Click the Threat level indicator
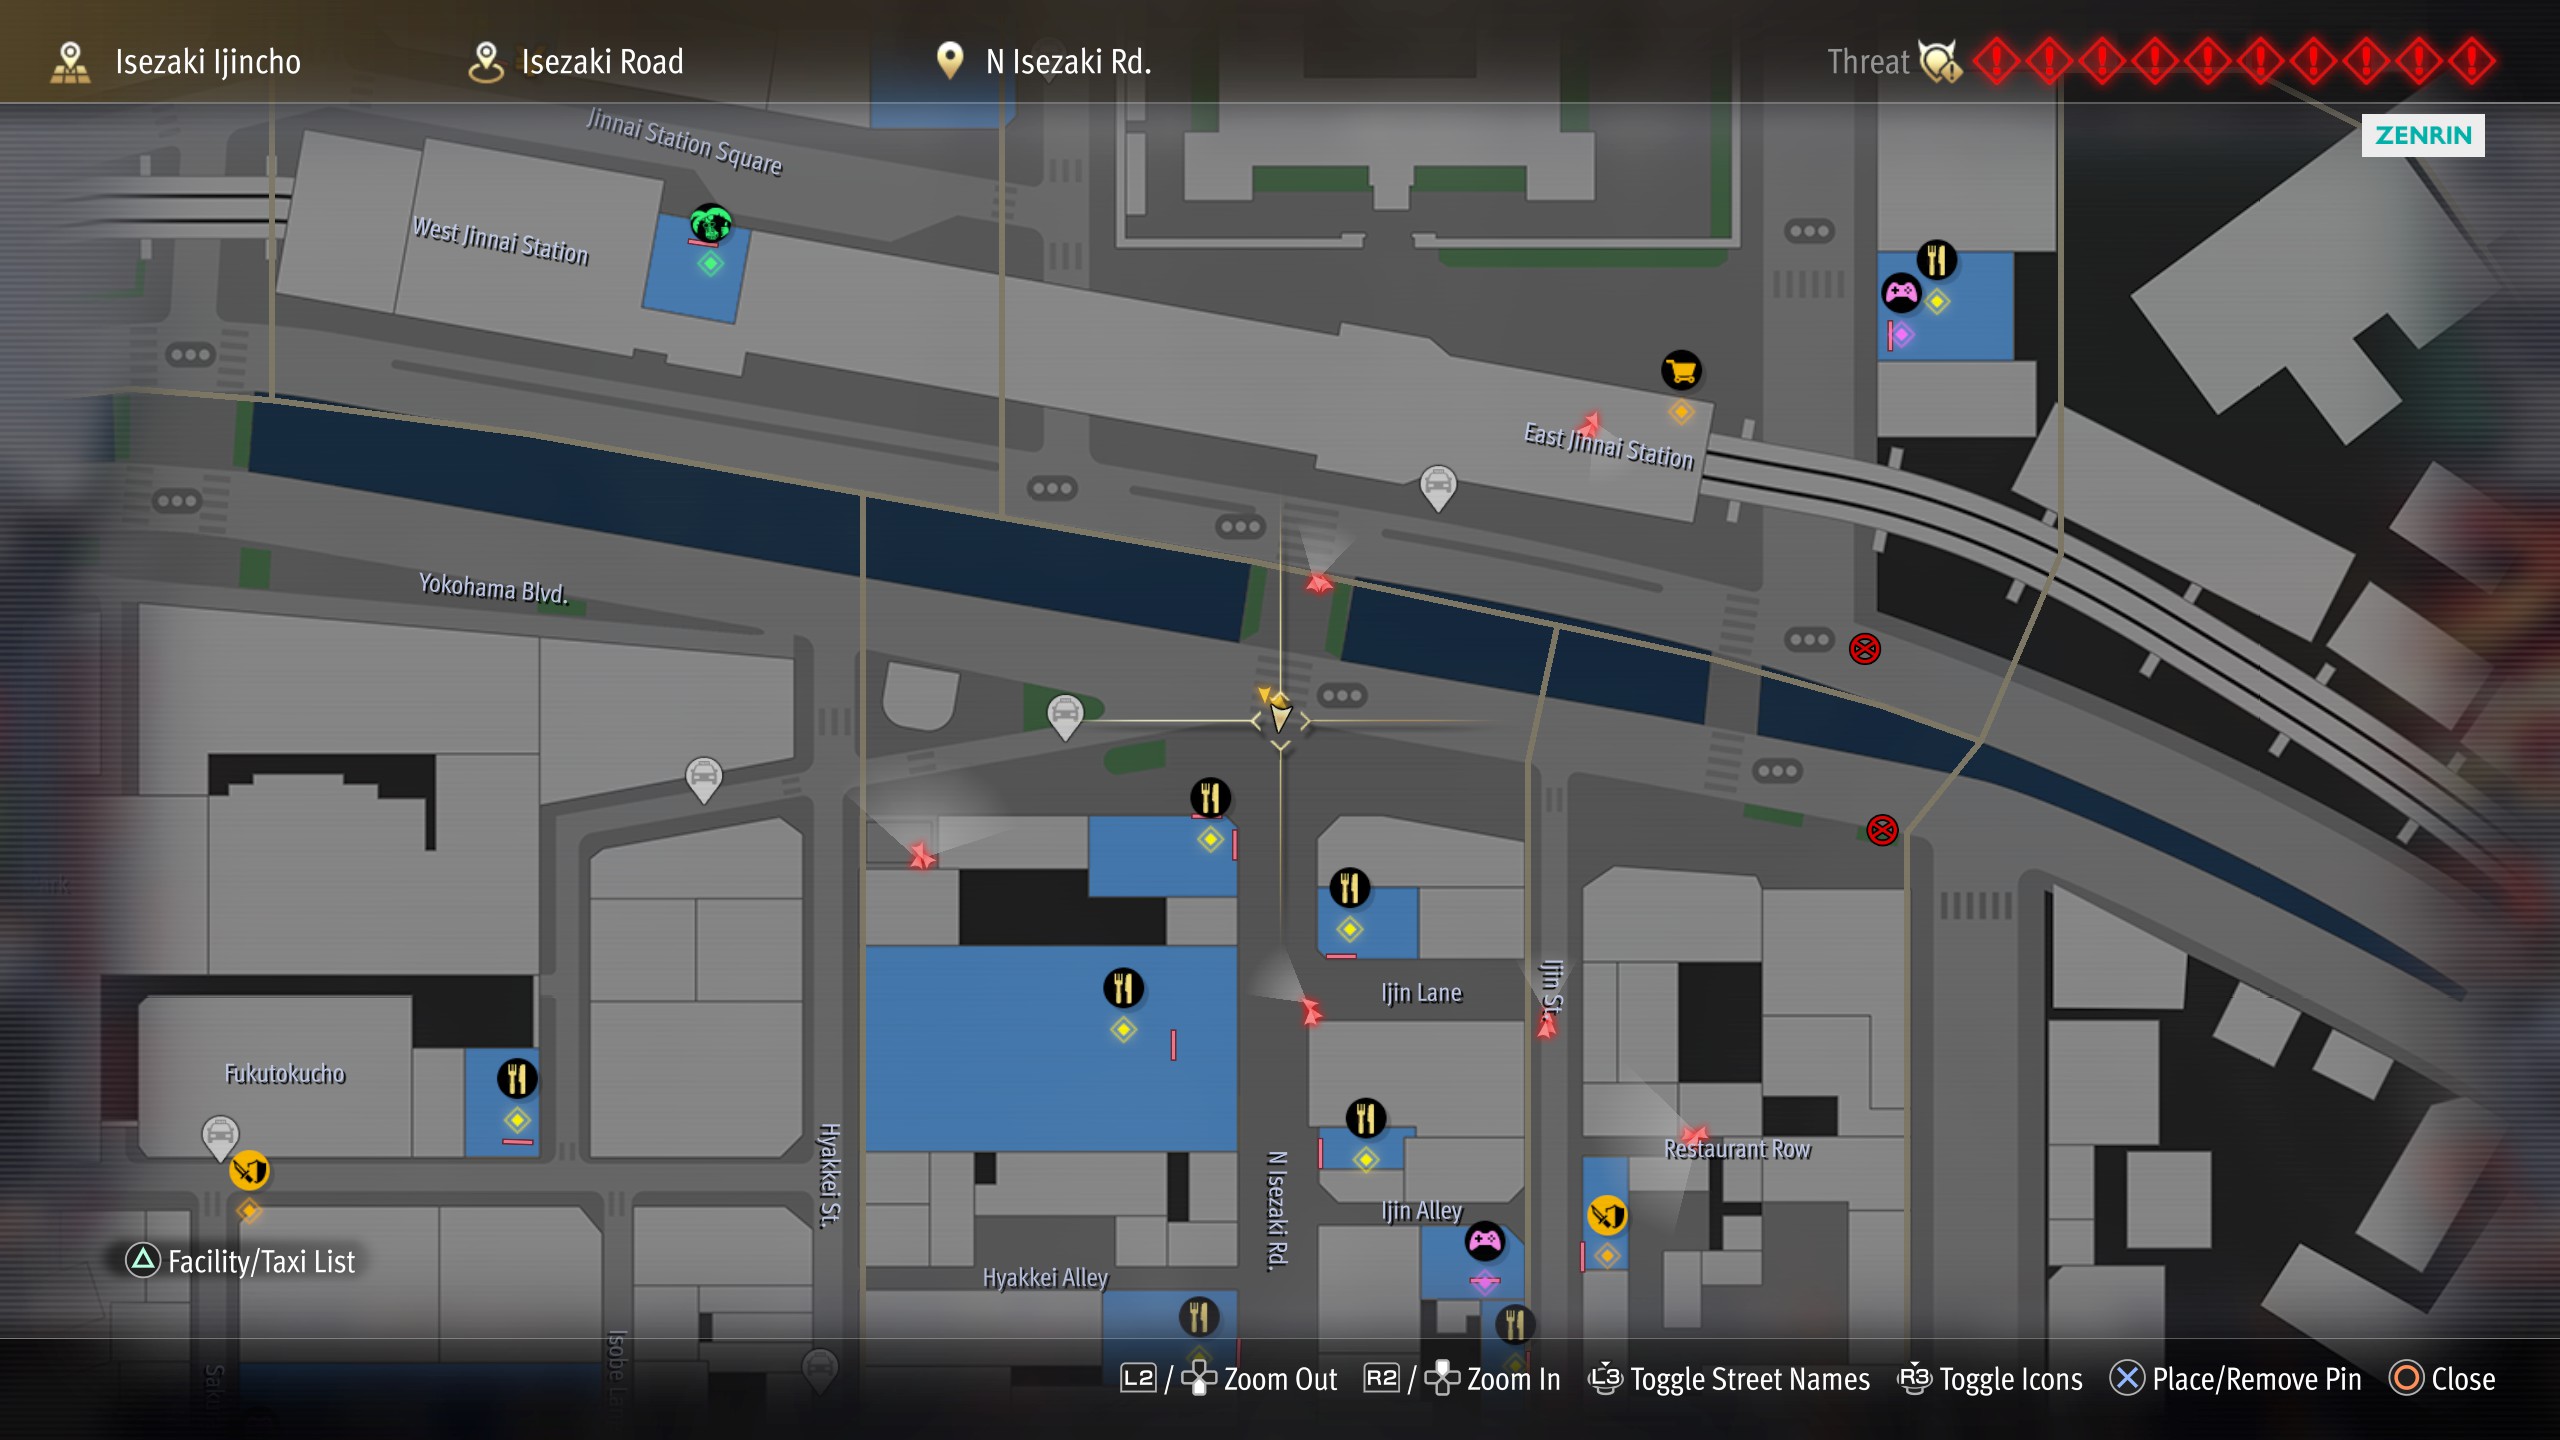The image size is (2560, 1440). pos(2161,61)
